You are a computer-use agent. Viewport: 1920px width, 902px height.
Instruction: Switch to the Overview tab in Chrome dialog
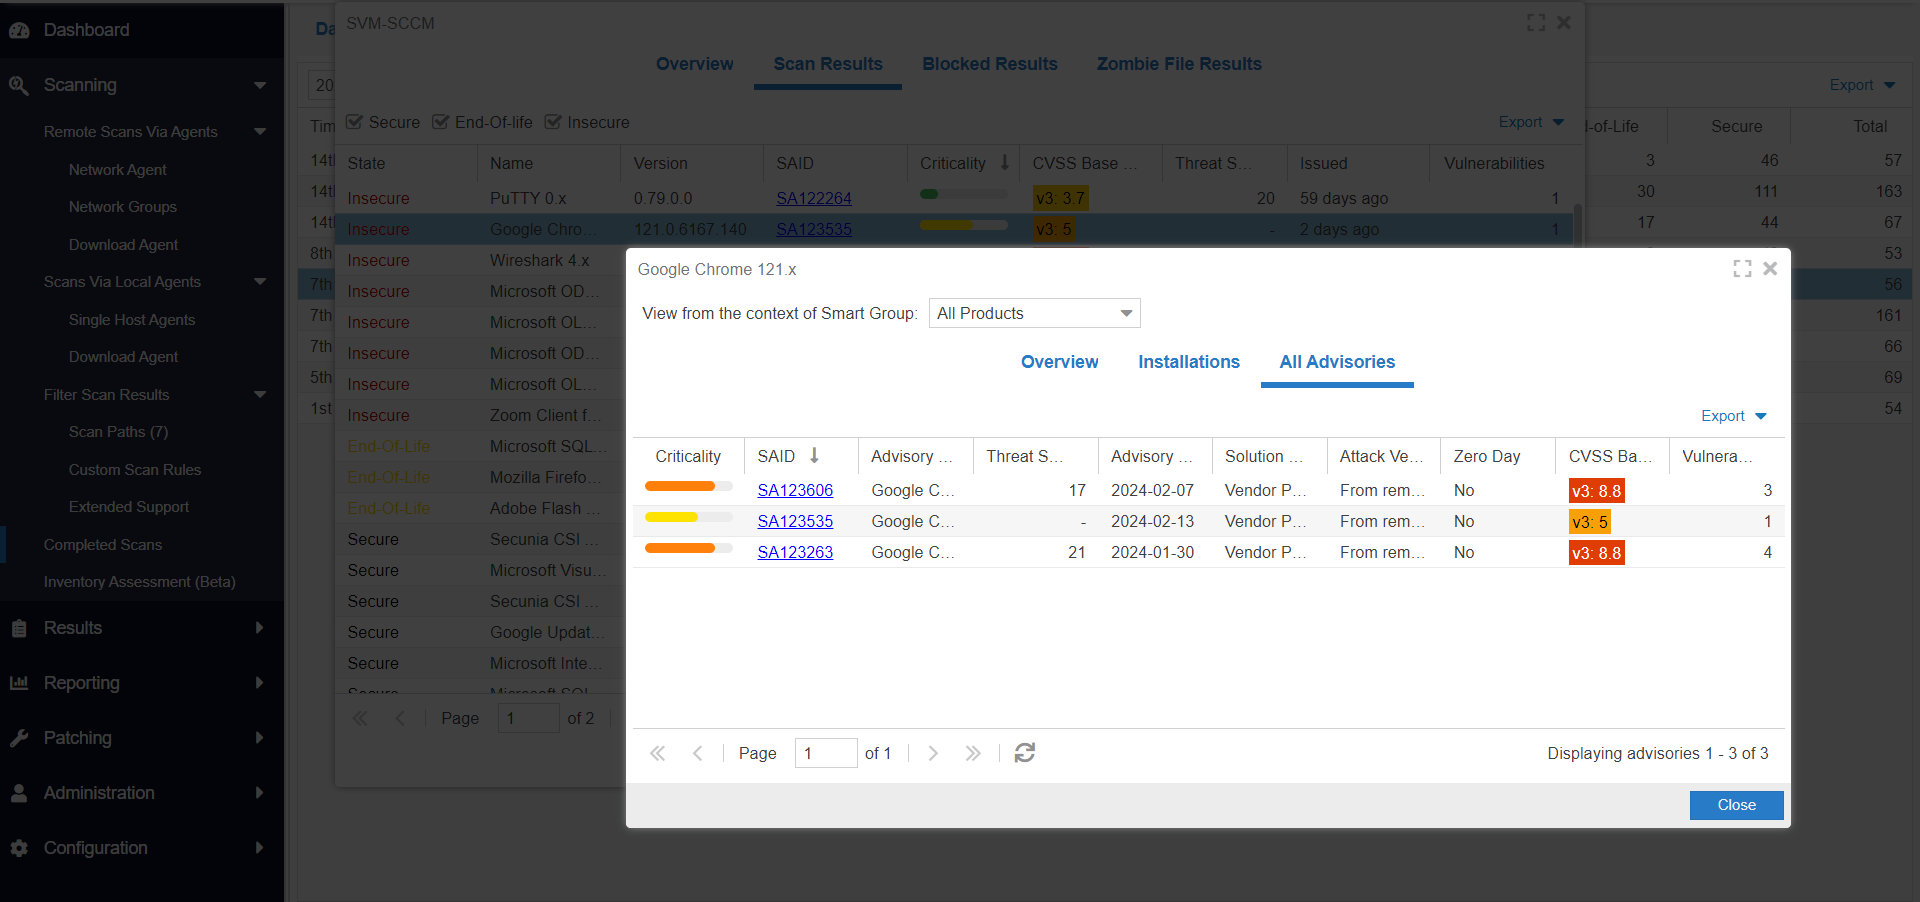click(1059, 362)
